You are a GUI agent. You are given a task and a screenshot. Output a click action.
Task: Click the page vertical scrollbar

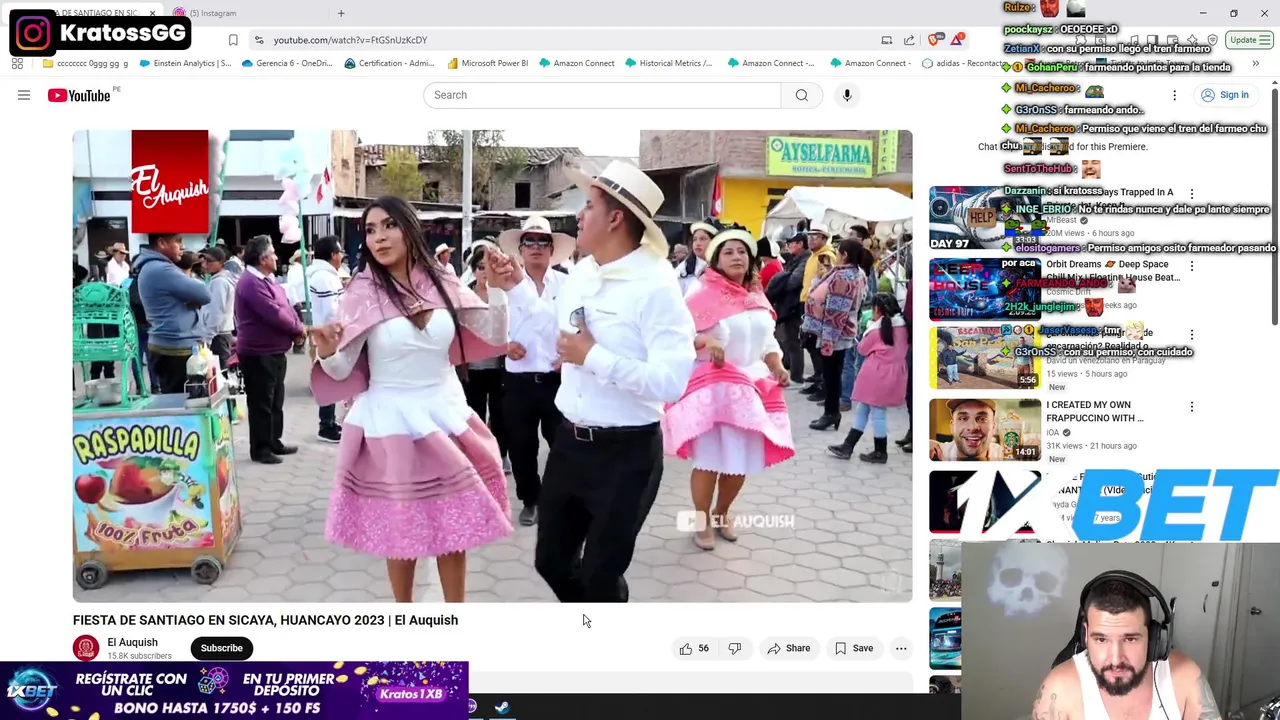[1274, 205]
